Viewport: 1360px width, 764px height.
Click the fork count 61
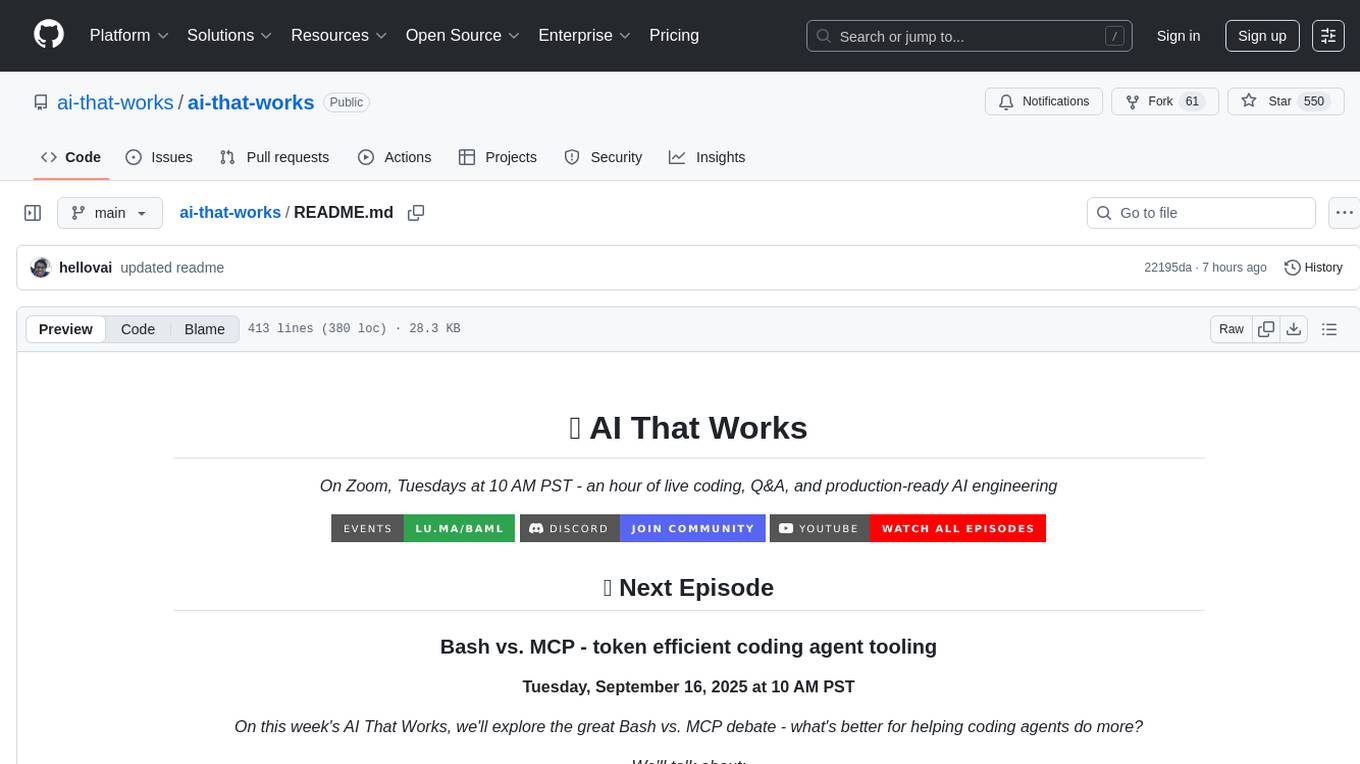coord(1192,102)
